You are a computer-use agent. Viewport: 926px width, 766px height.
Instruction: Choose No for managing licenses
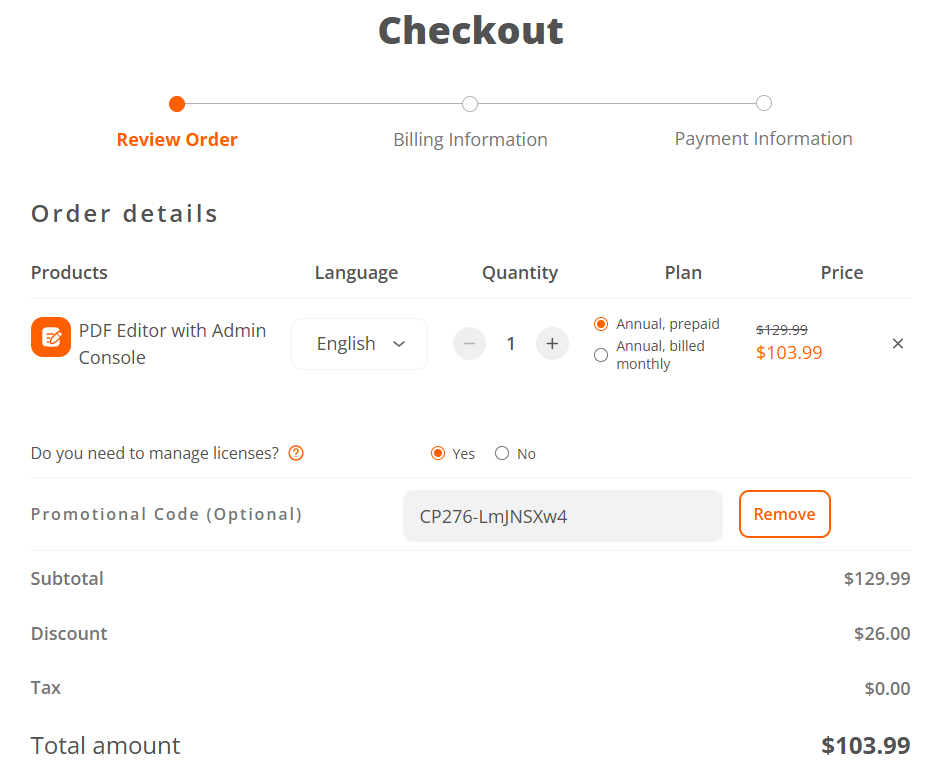pos(502,453)
